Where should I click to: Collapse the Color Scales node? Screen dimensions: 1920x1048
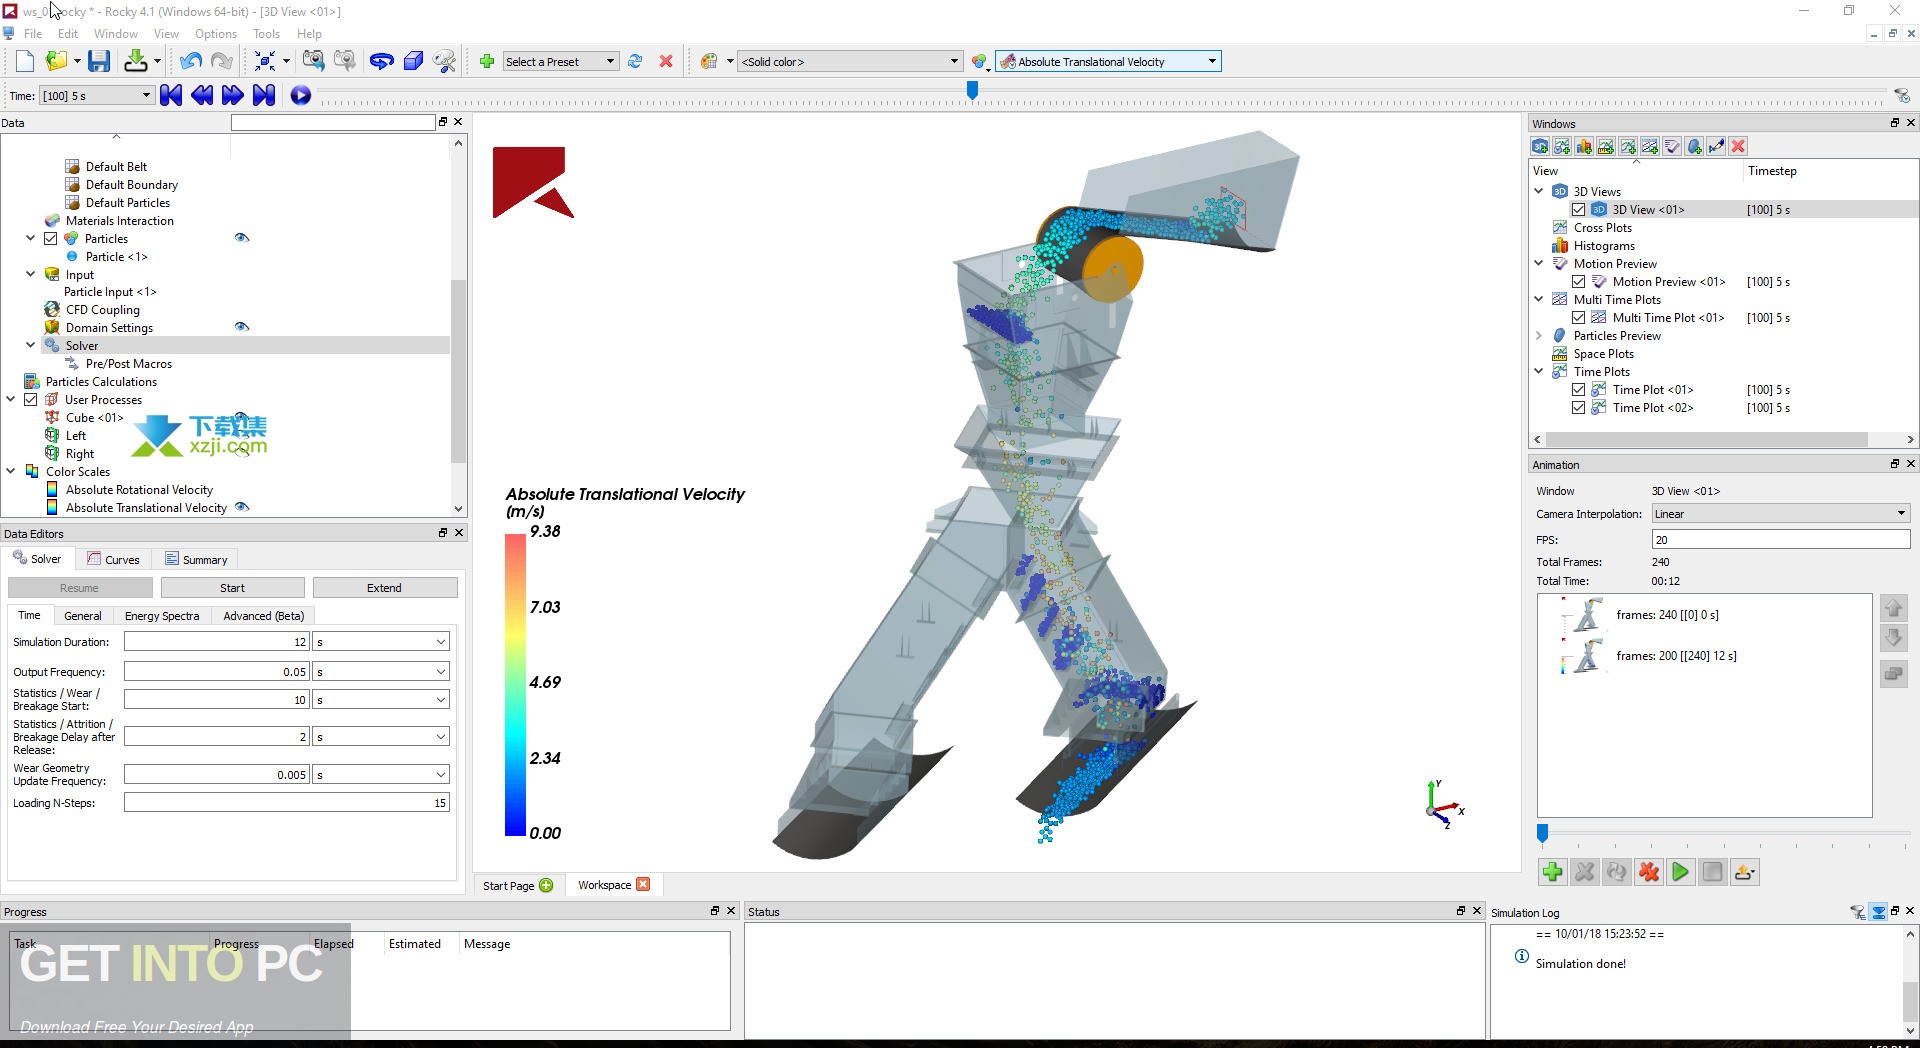point(11,472)
